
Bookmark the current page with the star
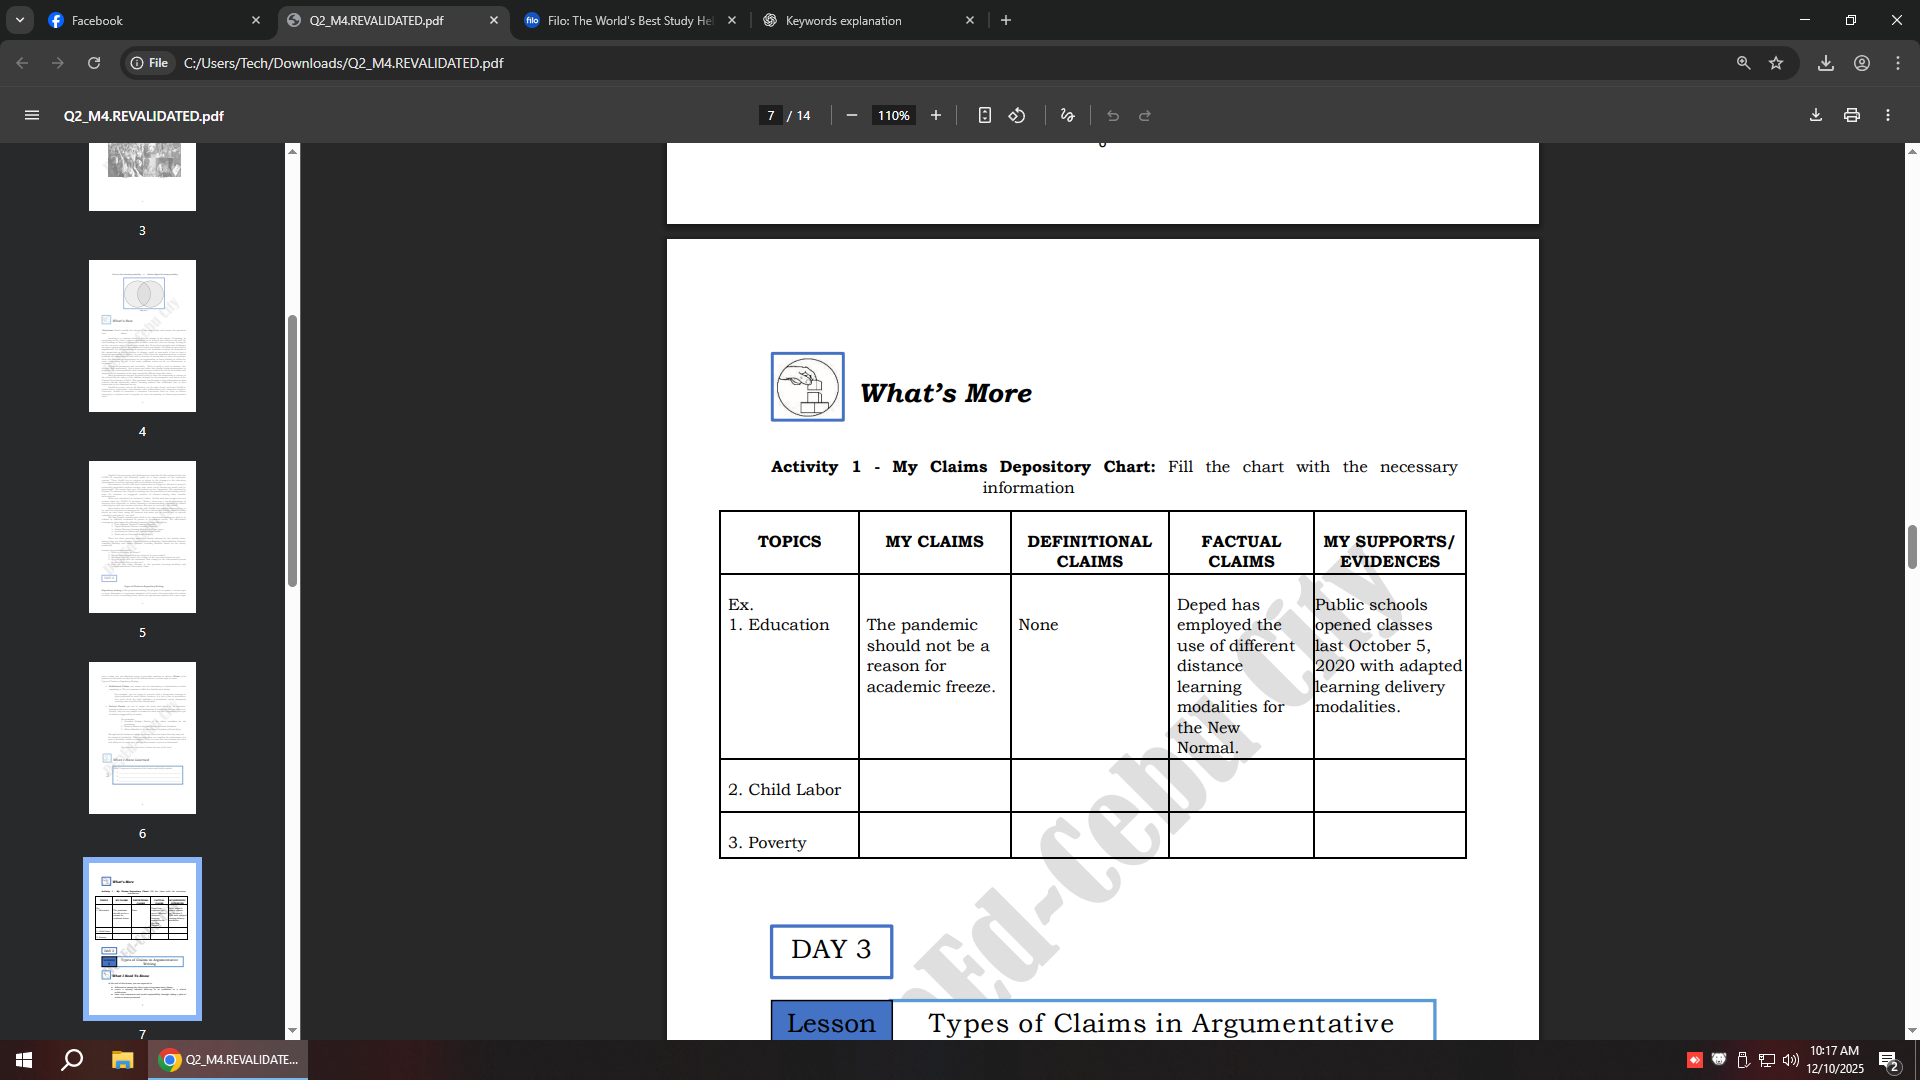point(1777,62)
